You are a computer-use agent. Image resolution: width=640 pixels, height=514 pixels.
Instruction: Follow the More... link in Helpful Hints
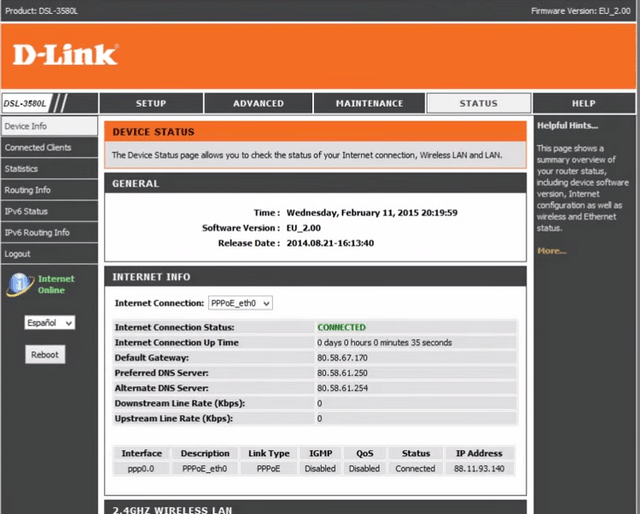click(551, 251)
